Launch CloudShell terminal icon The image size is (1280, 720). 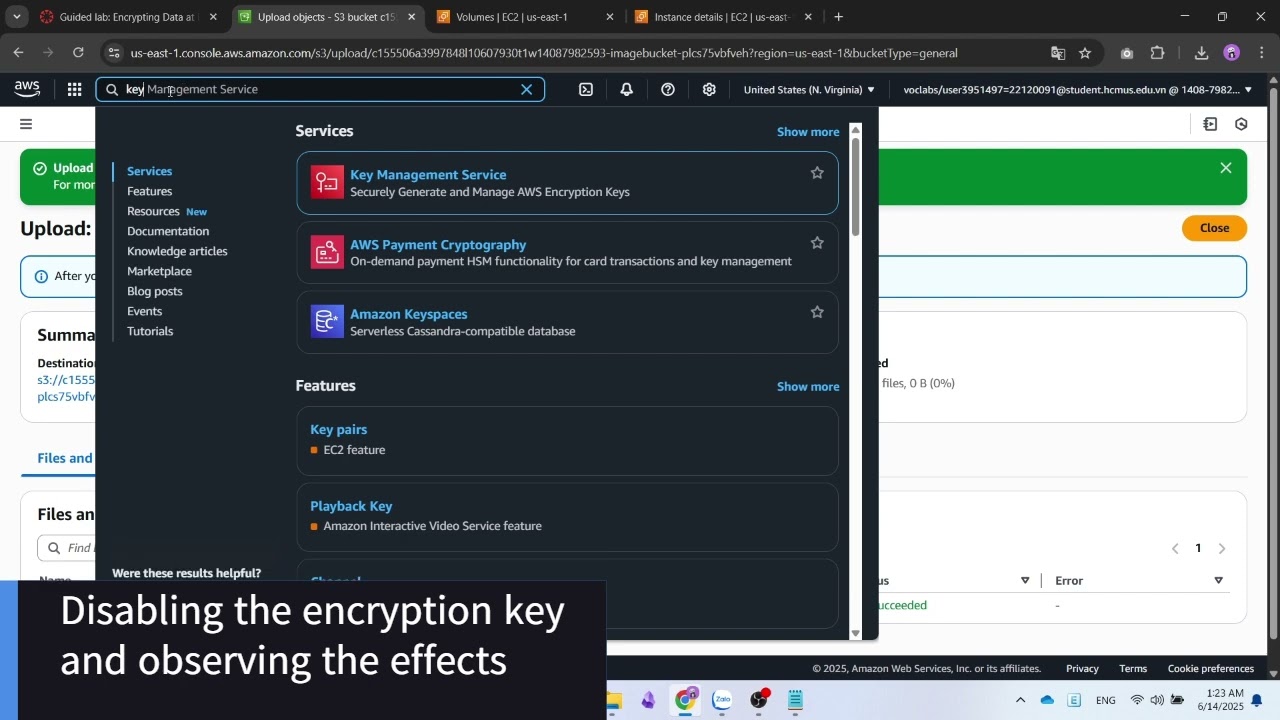coord(586,89)
